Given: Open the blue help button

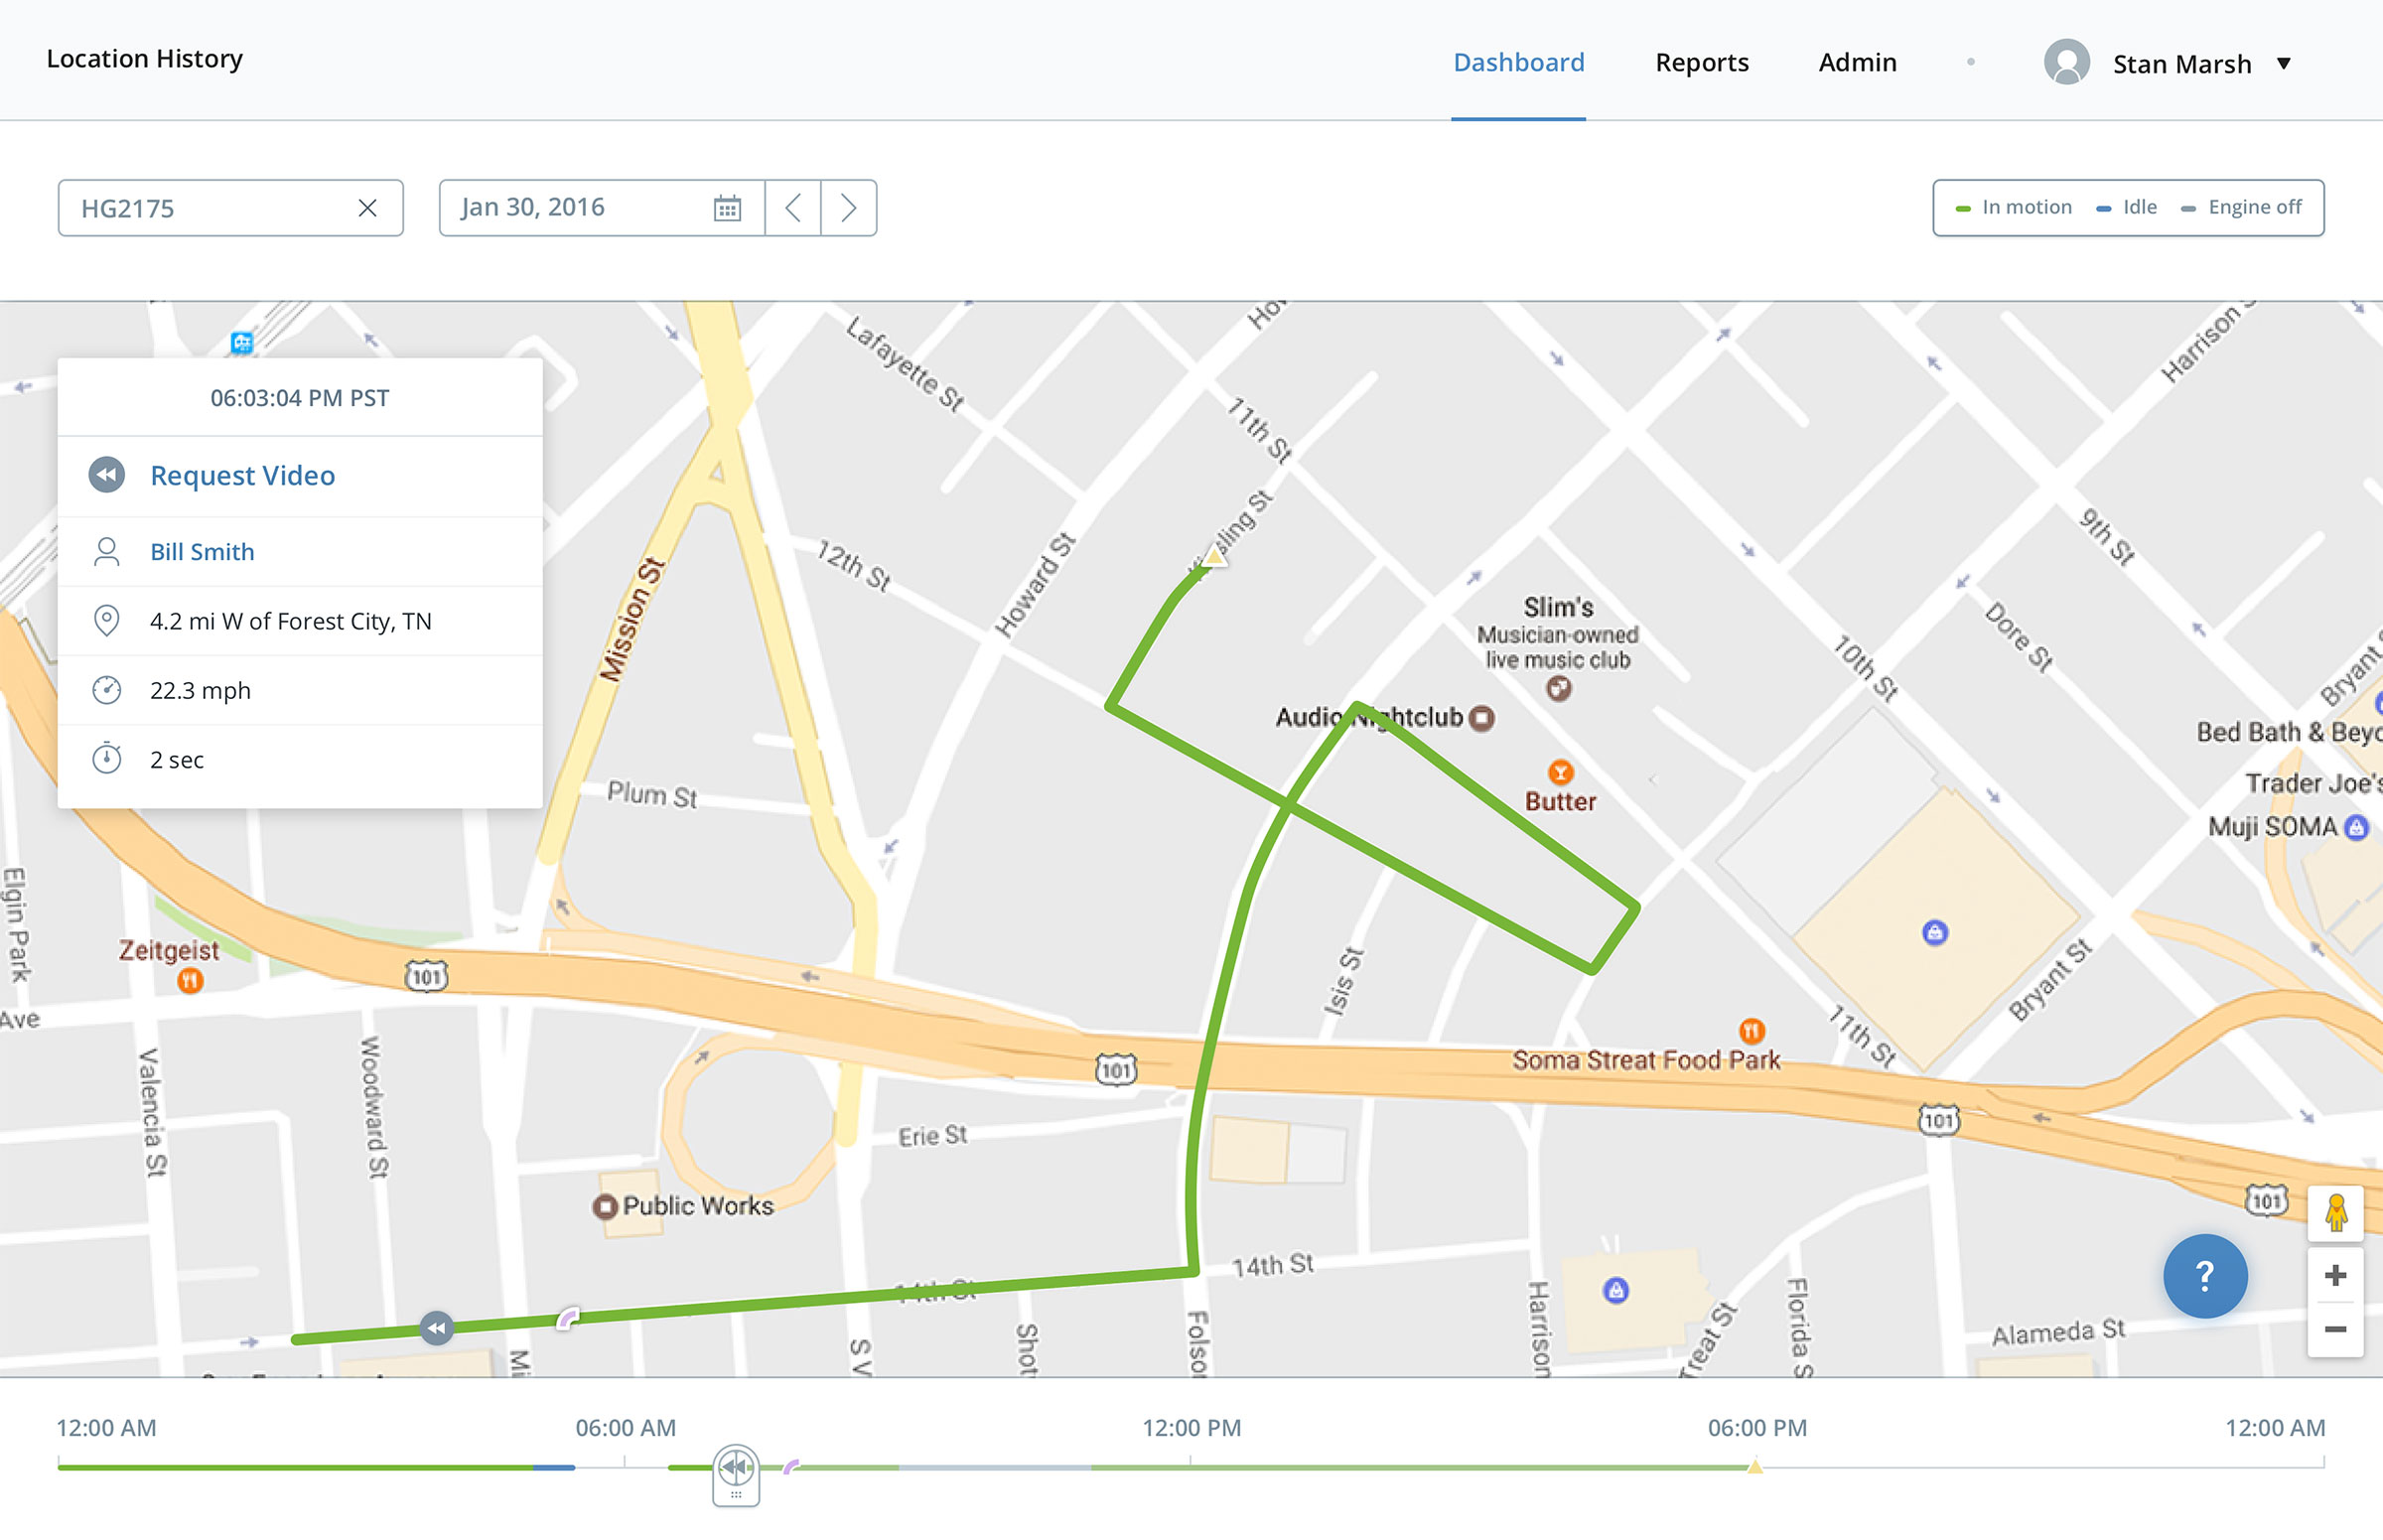Looking at the screenshot, I should pyautogui.click(x=2204, y=1275).
